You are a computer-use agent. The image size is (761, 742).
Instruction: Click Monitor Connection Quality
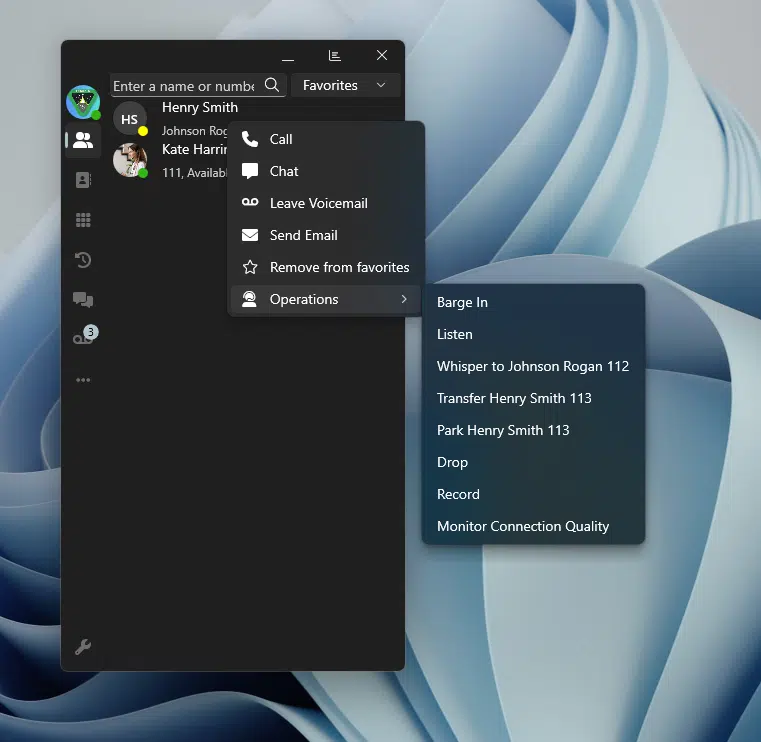coord(522,526)
